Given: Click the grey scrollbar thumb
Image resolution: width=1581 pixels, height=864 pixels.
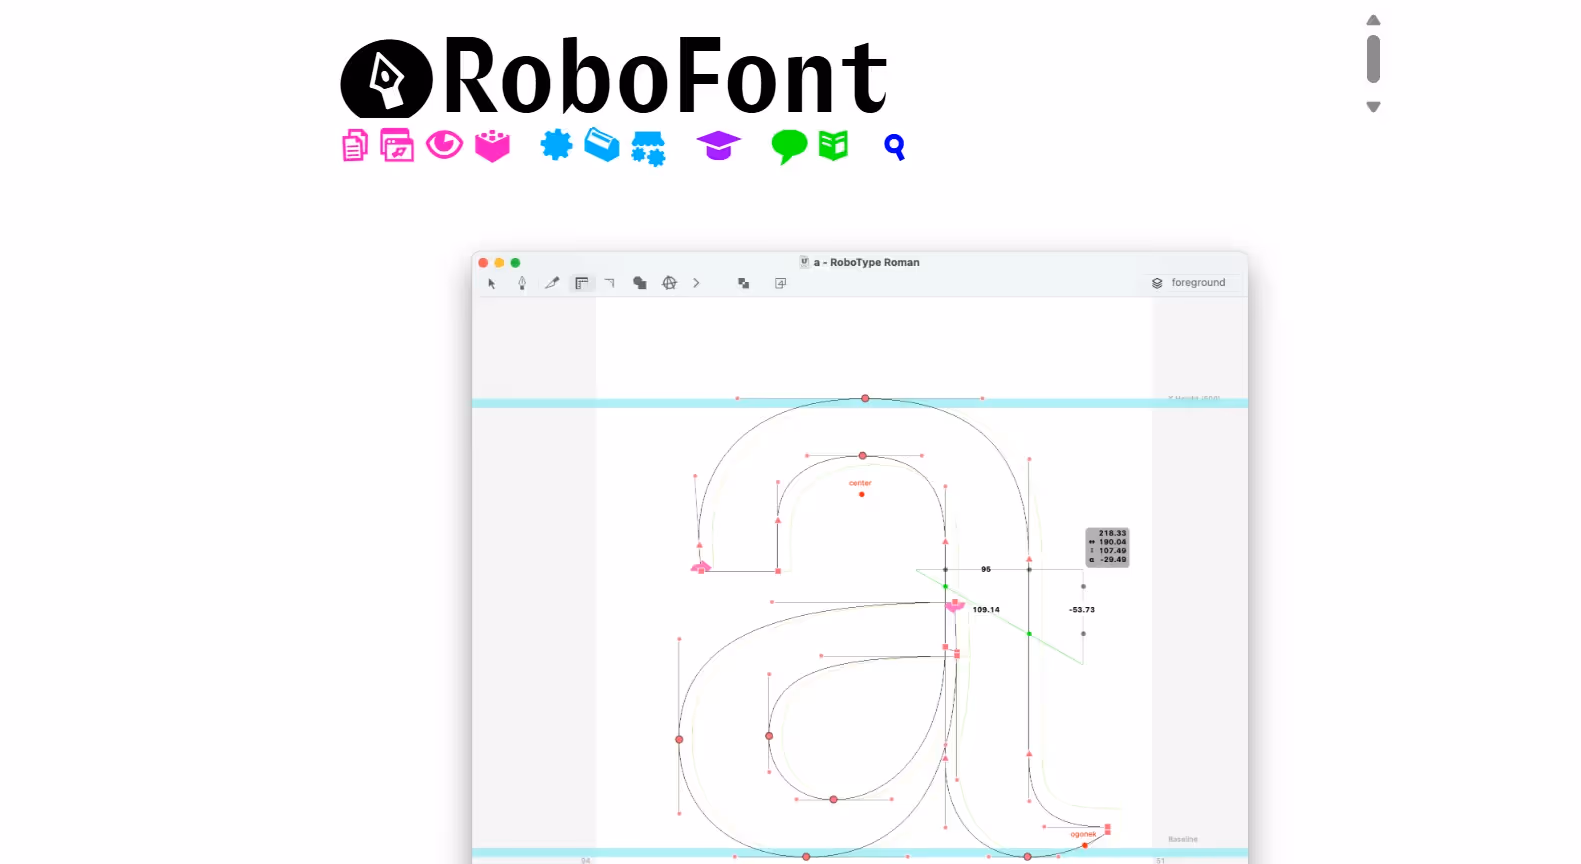Looking at the screenshot, I should 1373,59.
